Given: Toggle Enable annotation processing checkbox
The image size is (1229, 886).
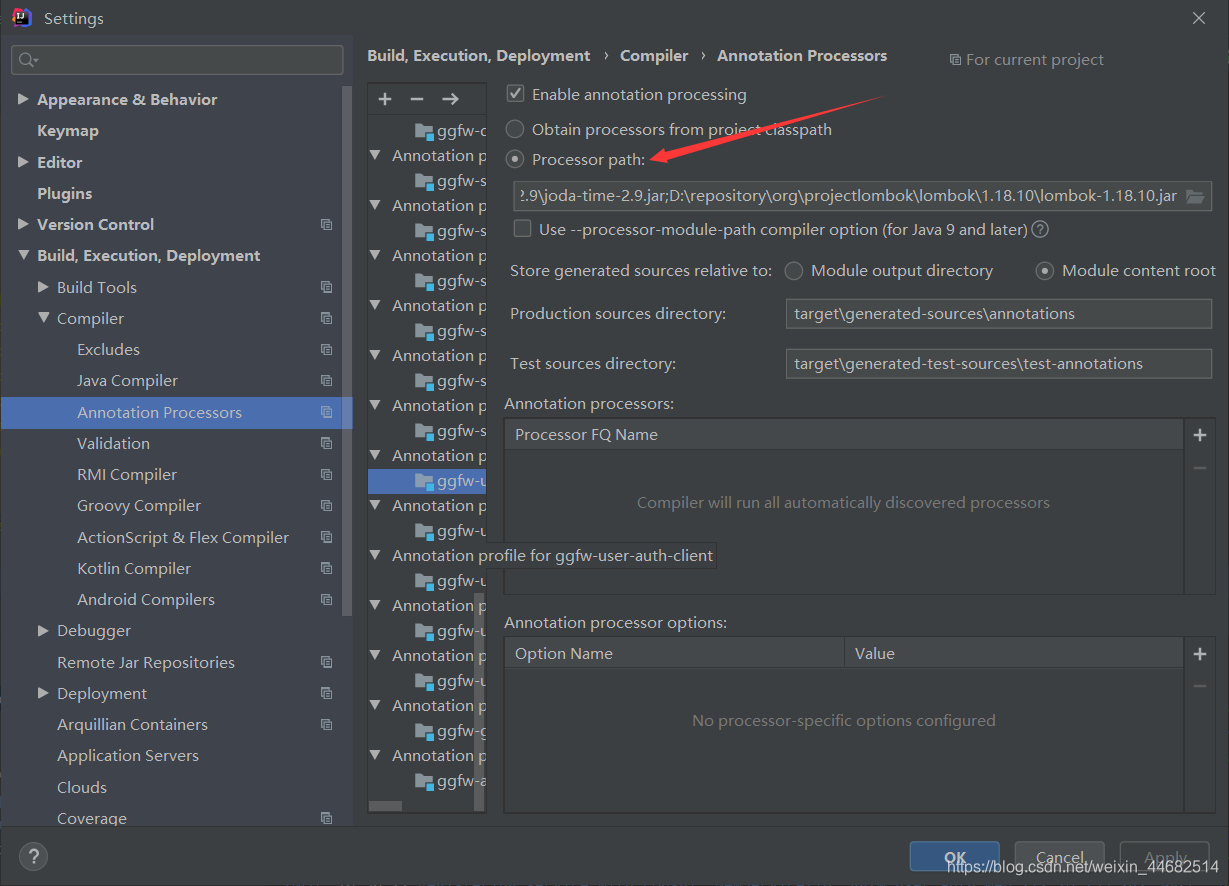Looking at the screenshot, I should (x=516, y=94).
